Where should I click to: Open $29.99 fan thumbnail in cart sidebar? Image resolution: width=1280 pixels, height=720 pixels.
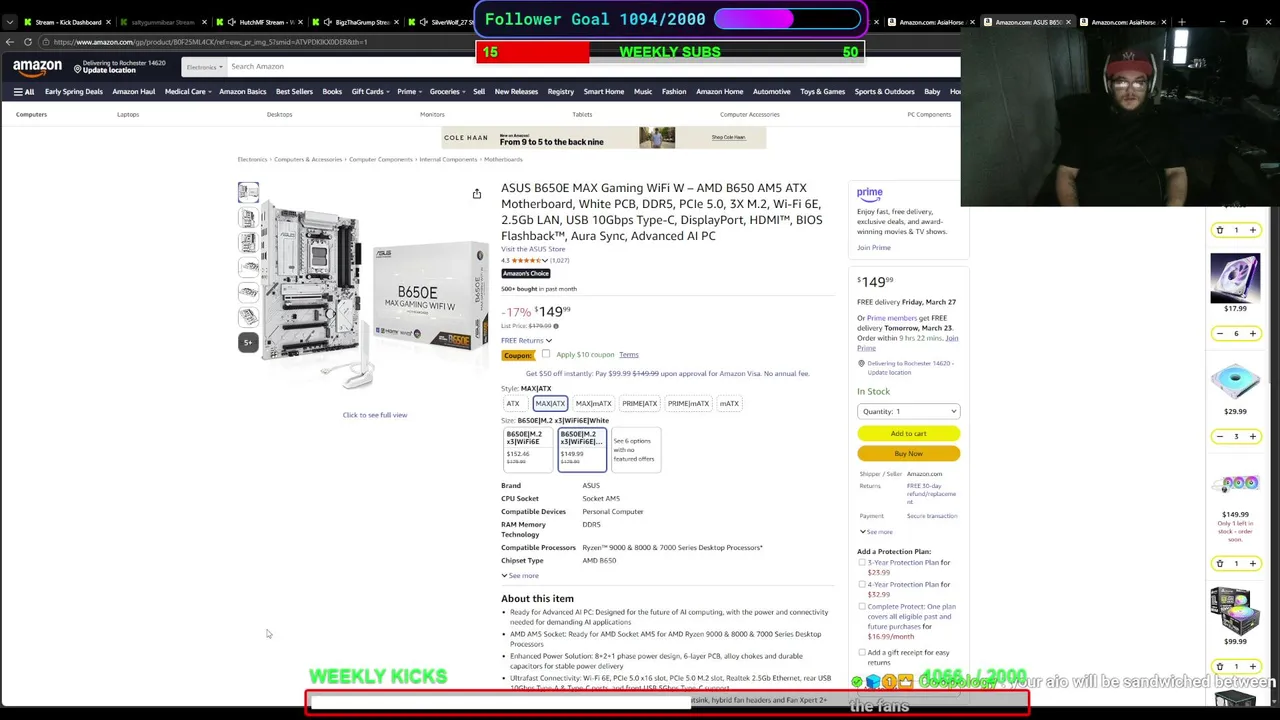tap(1235, 381)
